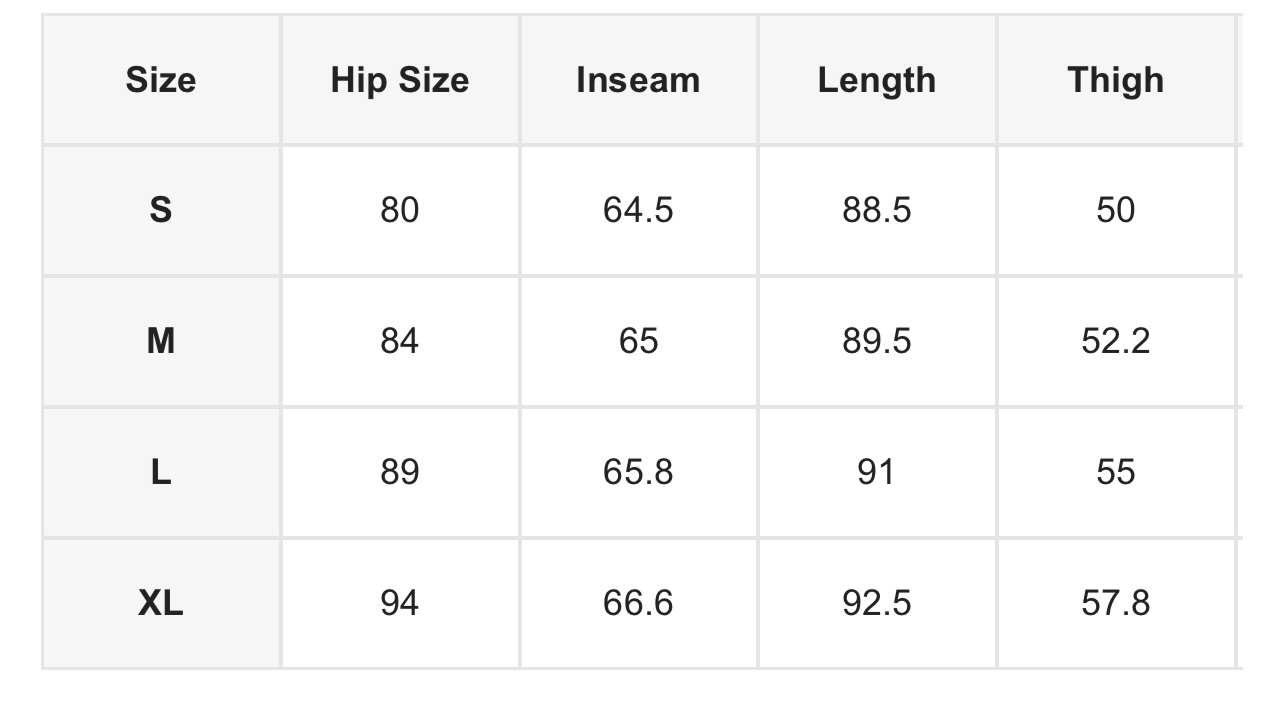Select the S size row label

(161, 210)
